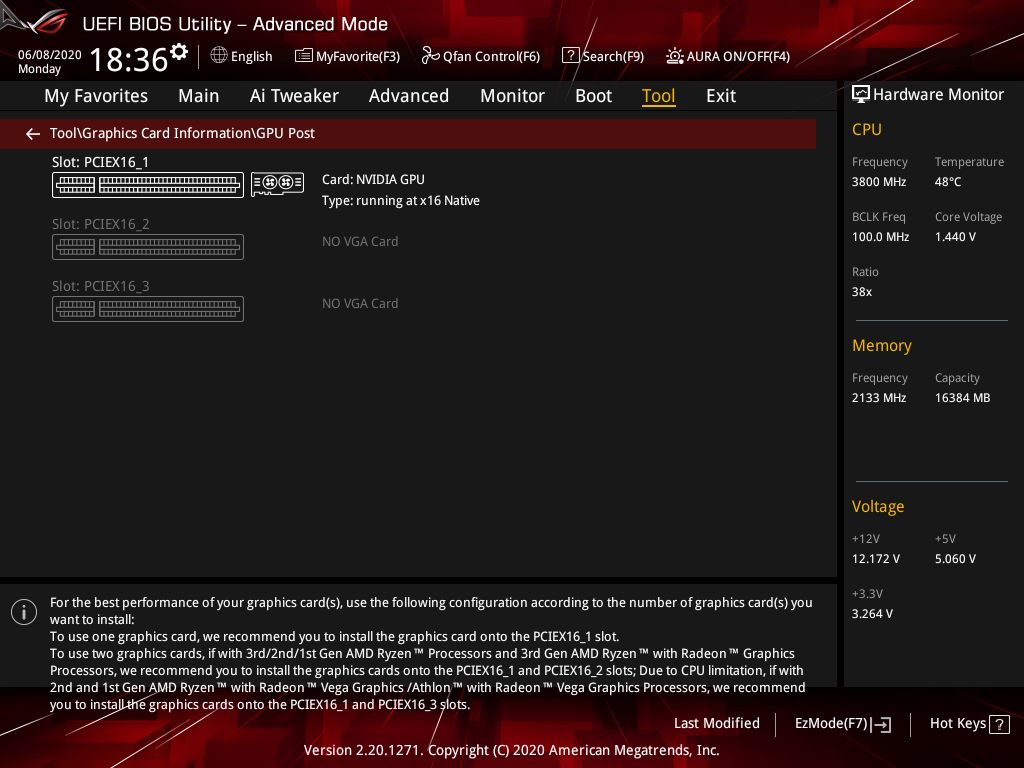
Task: Click AURA ON/OFF(F4) label
Action: pyautogui.click(x=738, y=57)
